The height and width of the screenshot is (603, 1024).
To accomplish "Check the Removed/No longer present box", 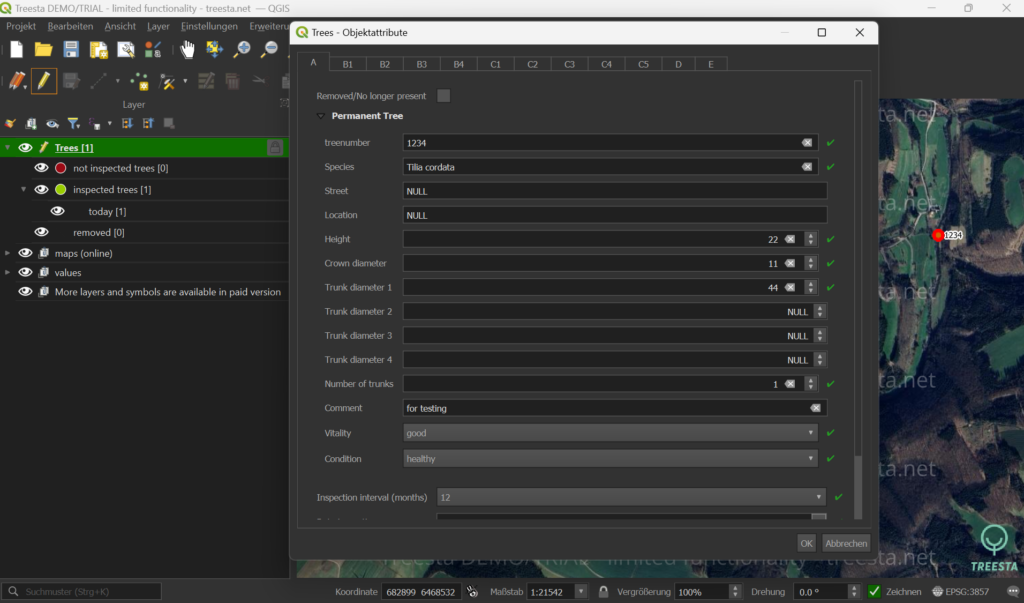I will [x=443, y=96].
